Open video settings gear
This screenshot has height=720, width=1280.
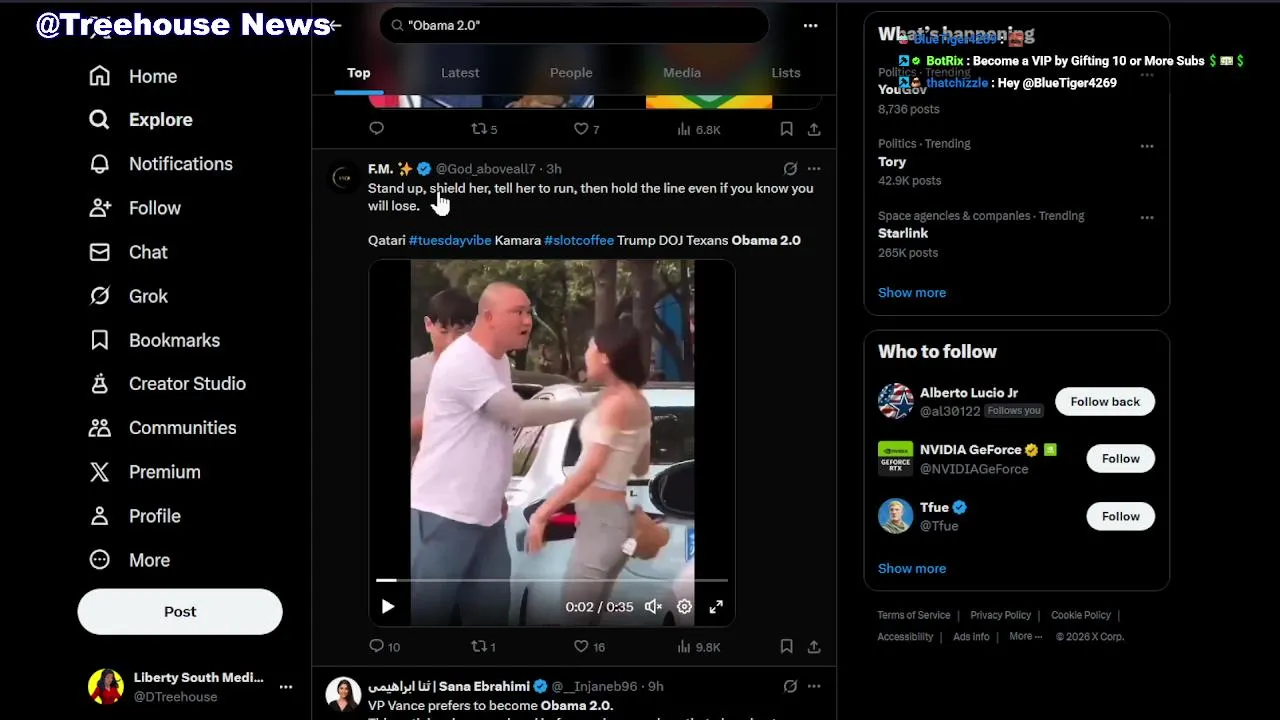[x=684, y=606]
